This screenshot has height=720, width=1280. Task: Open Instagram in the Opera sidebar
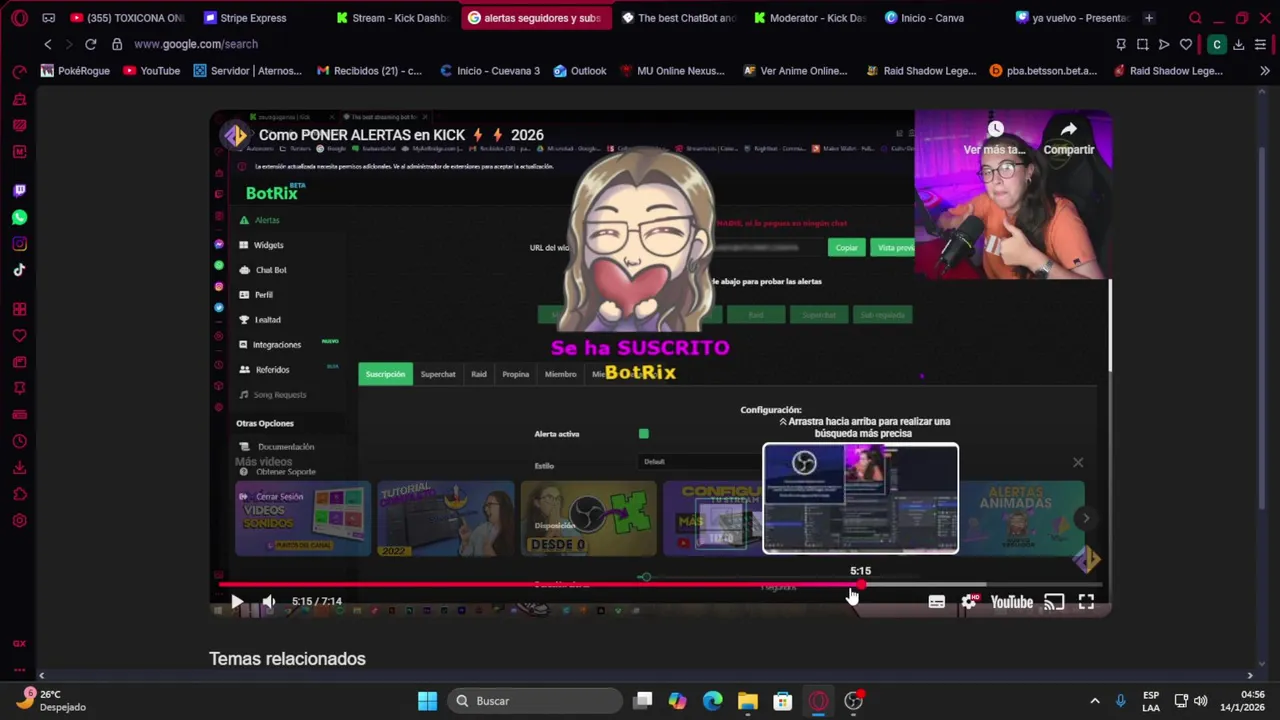point(19,243)
